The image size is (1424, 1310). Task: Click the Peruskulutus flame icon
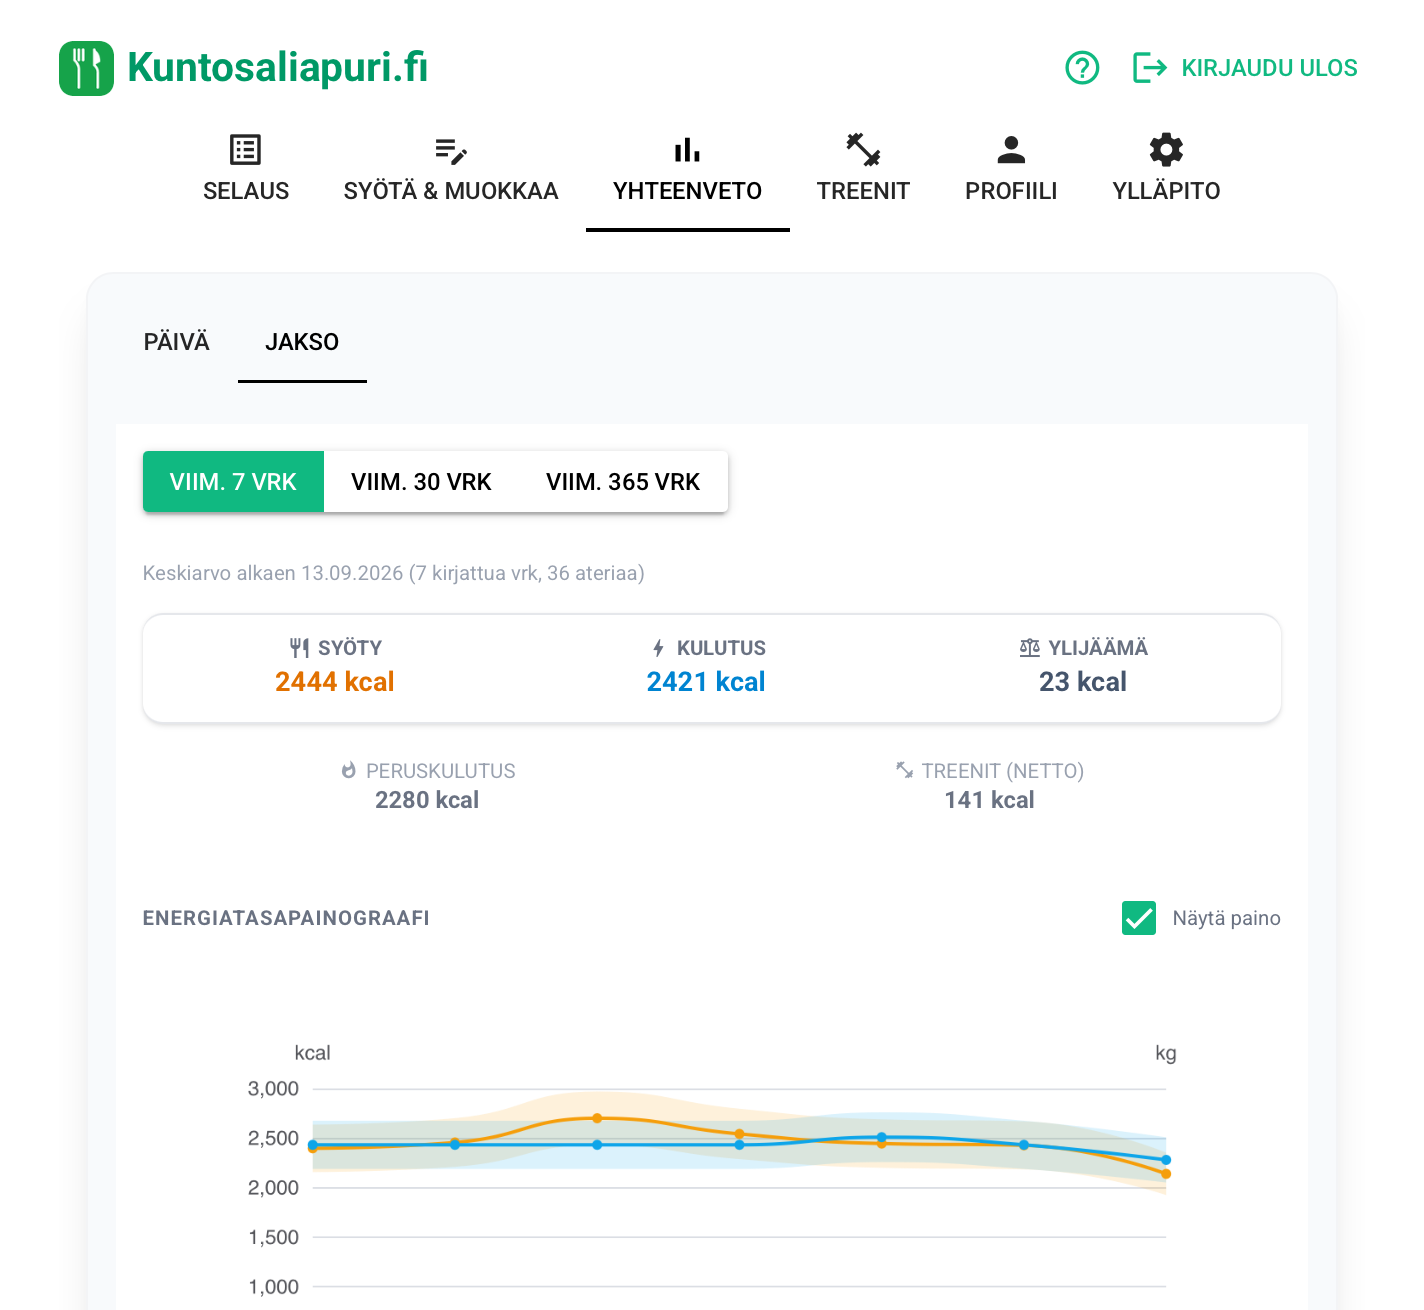click(349, 771)
